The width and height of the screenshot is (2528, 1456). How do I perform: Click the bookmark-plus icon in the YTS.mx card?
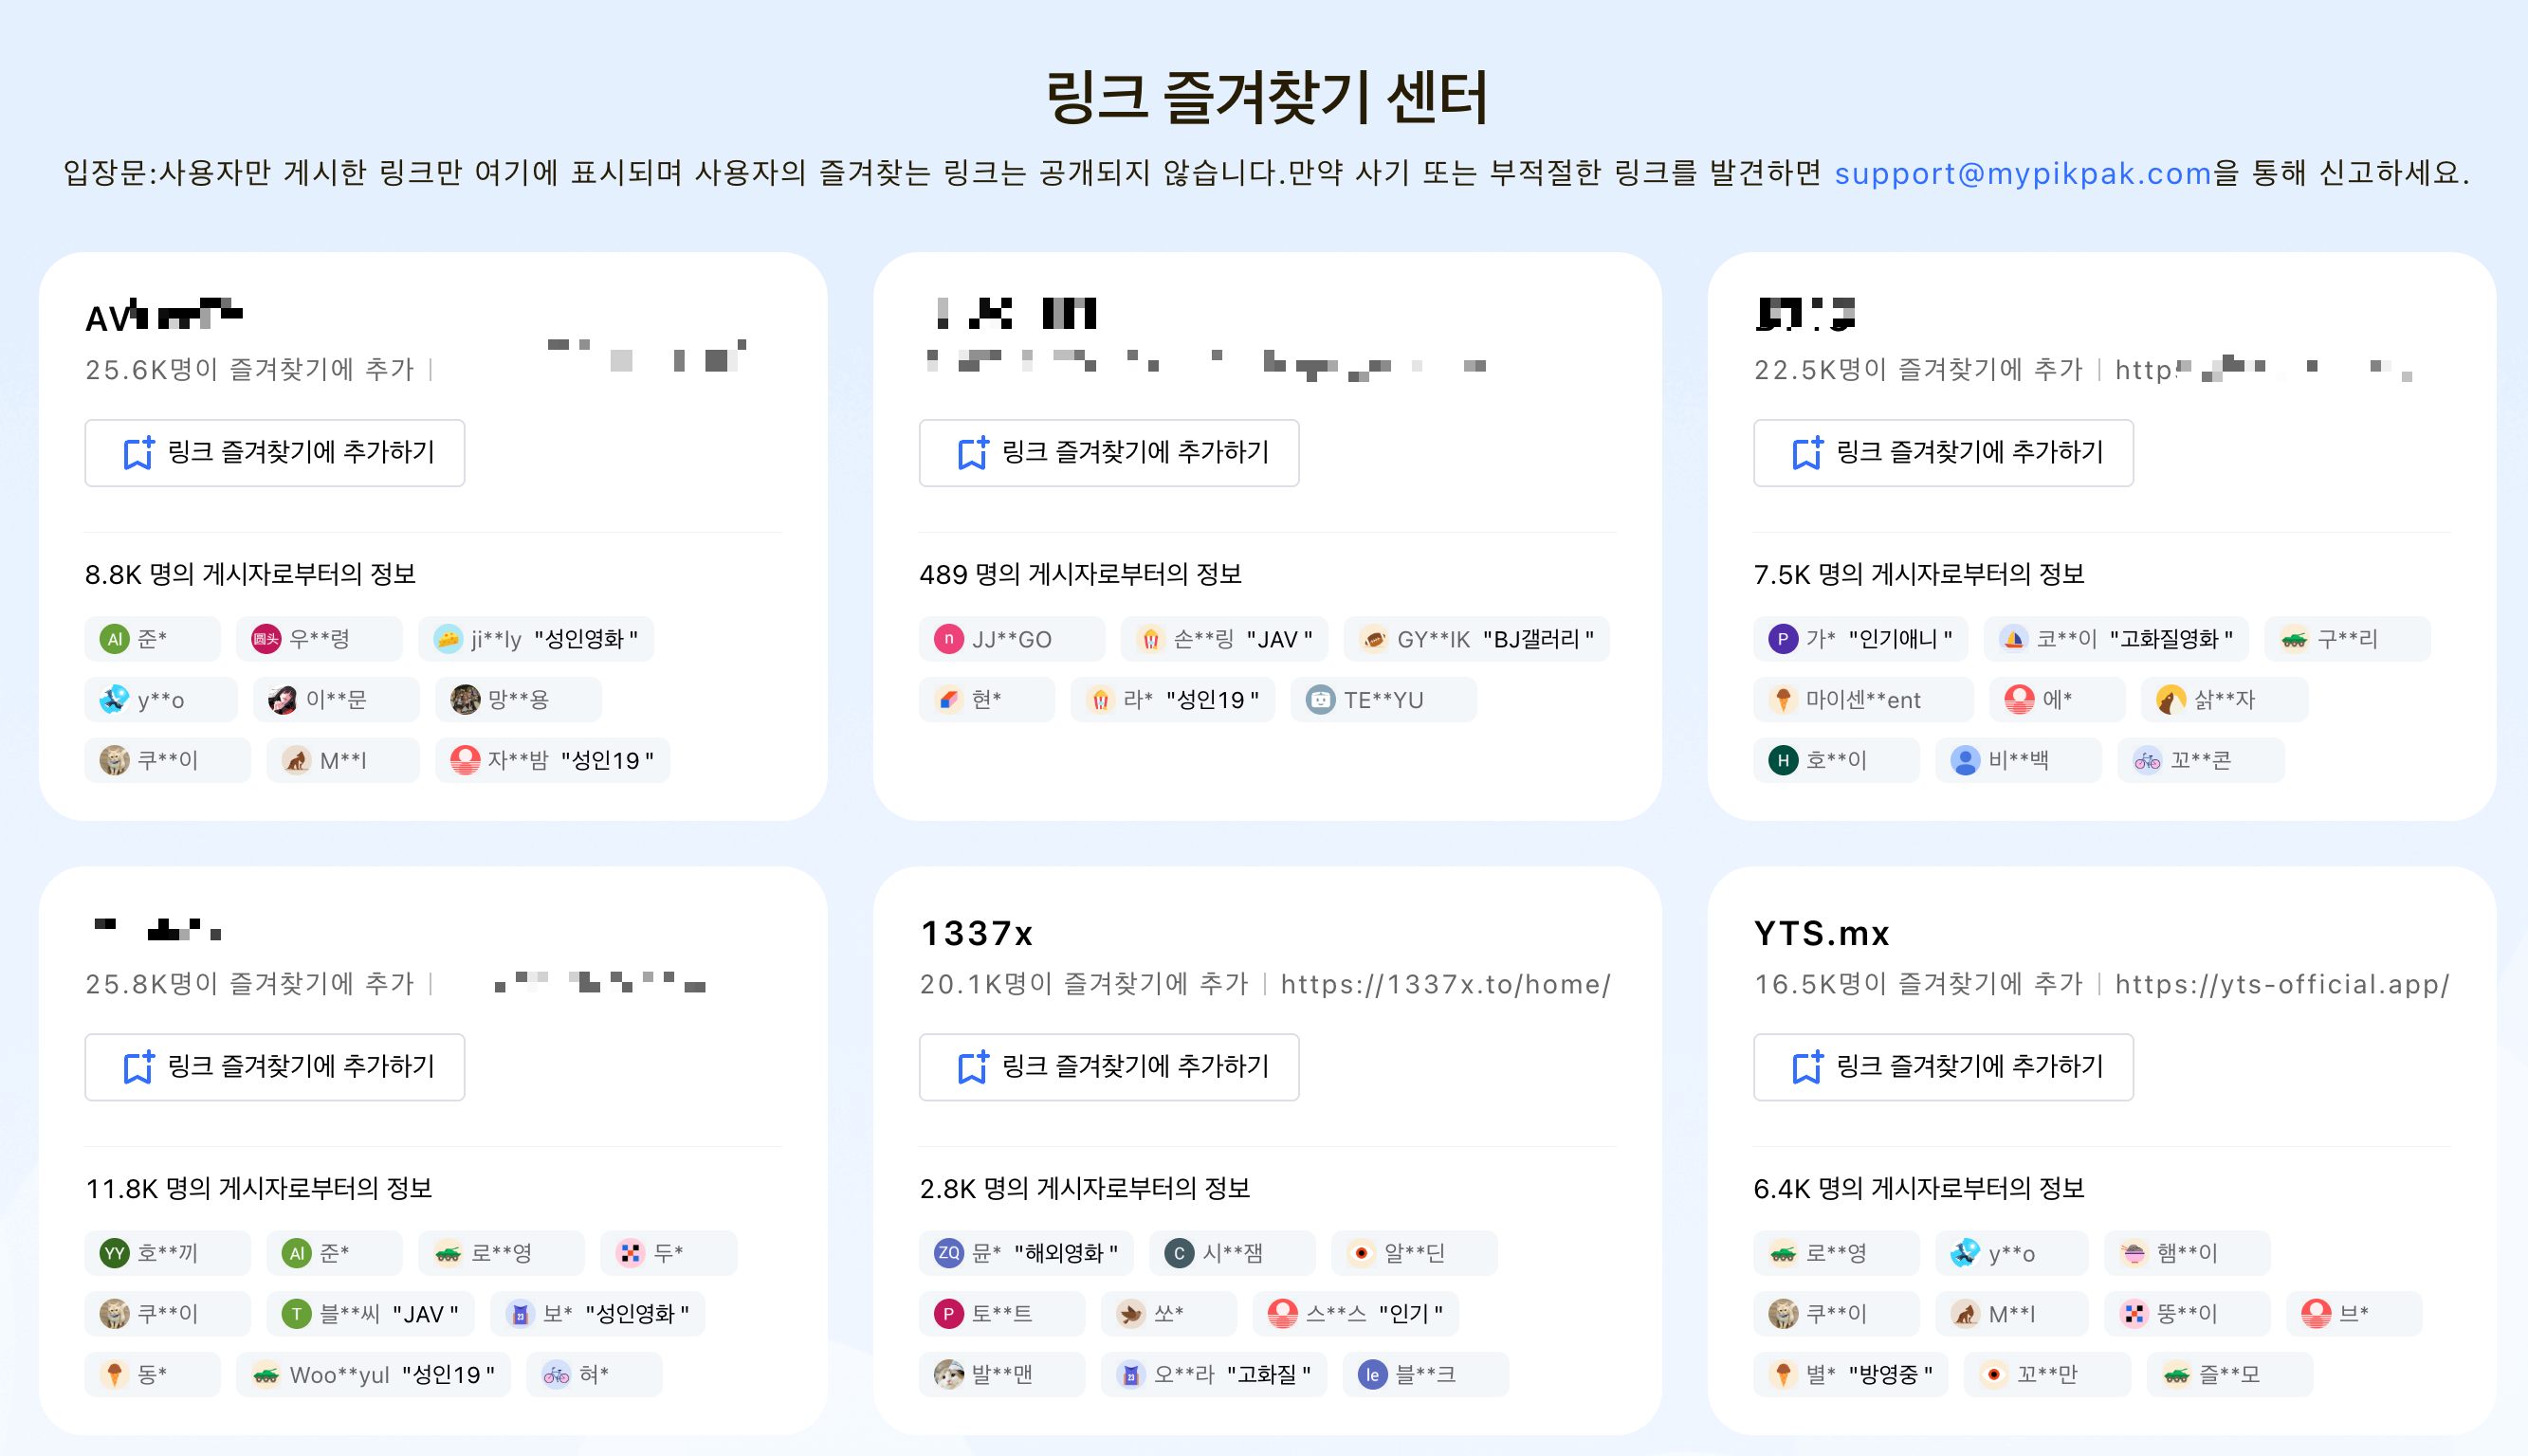[x=1807, y=1067]
